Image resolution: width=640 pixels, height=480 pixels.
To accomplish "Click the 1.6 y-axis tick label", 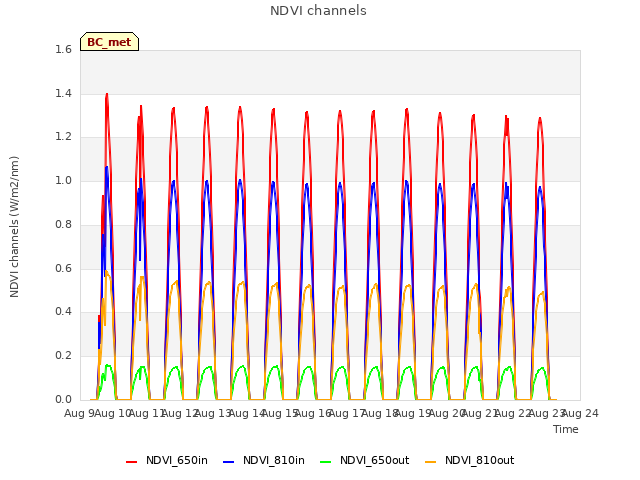I will [x=63, y=50].
